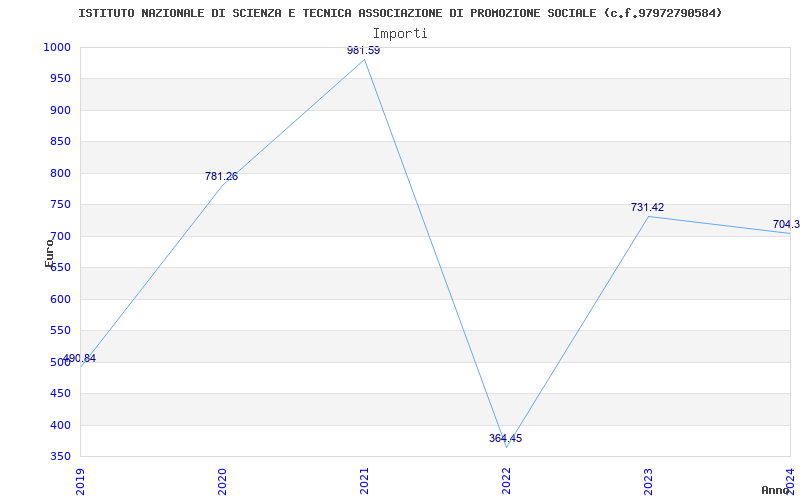The height and width of the screenshot is (500, 800).
Task: Click the 600 y-axis tick label
Action: tap(60, 299)
